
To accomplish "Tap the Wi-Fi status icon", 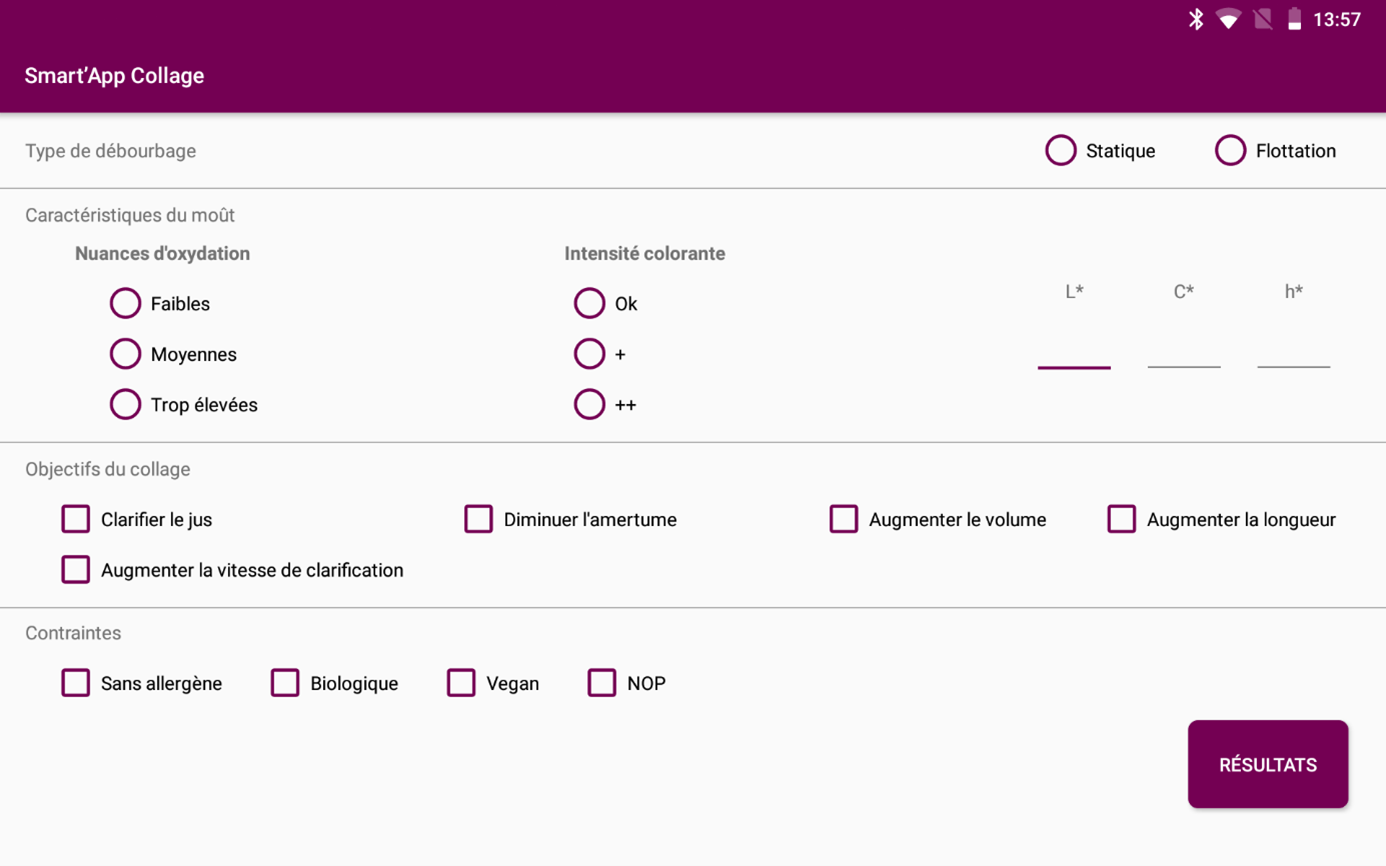I will (x=1228, y=19).
